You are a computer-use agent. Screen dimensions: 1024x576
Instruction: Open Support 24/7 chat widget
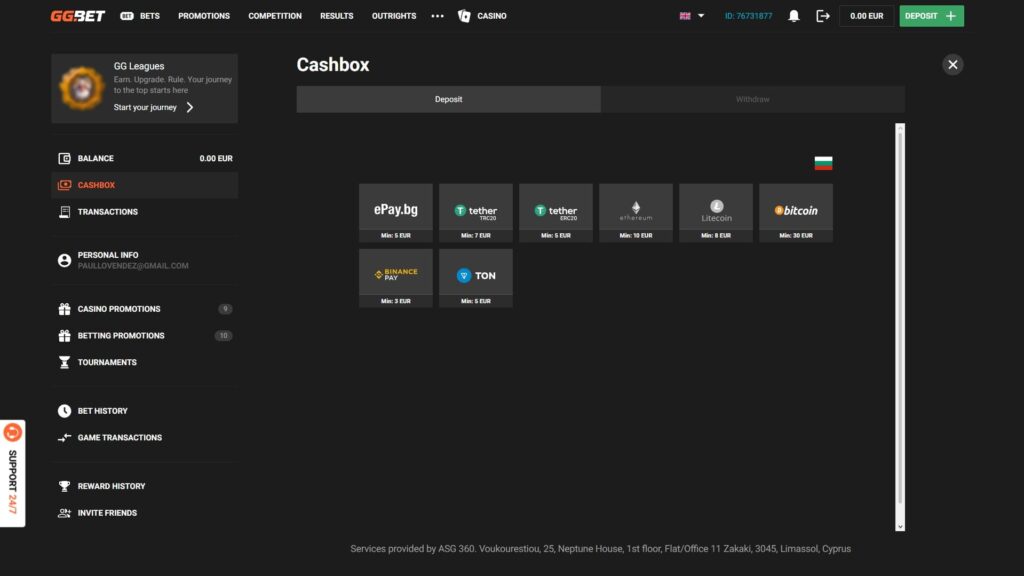tap(13, 472)
